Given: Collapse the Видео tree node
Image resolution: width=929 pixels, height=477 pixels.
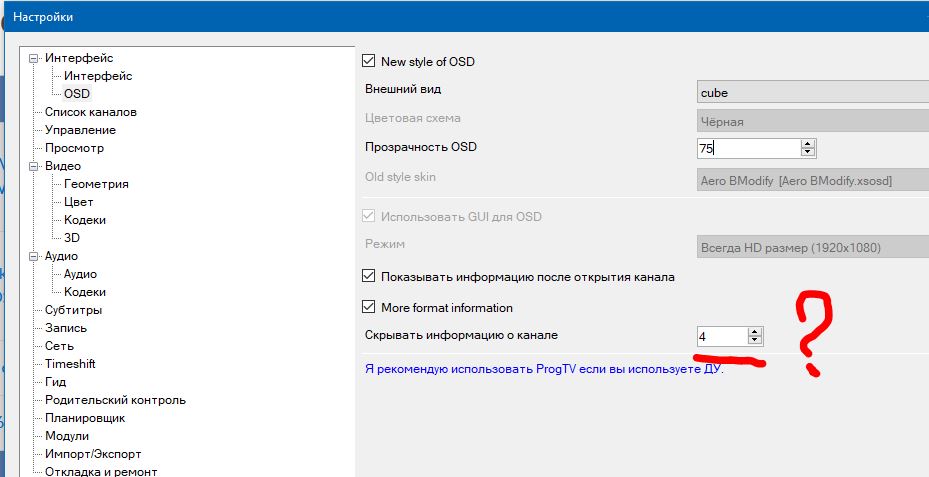Looking at the screenshot, I should click(33, 166).
